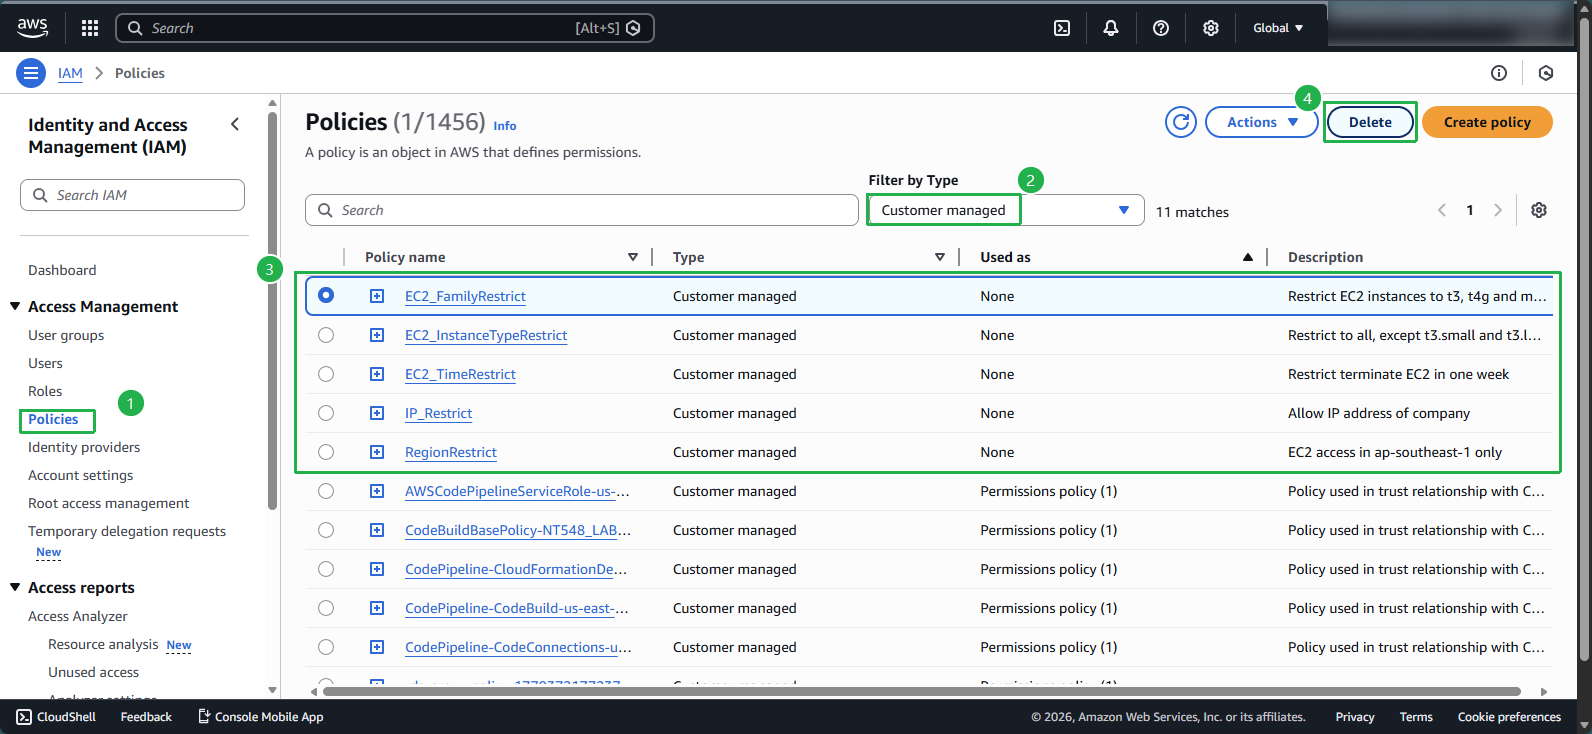Viewport: 1592px width, 734px height.
Task: Open the Actions dropdown menu
Action: [x=1261, y=122]
